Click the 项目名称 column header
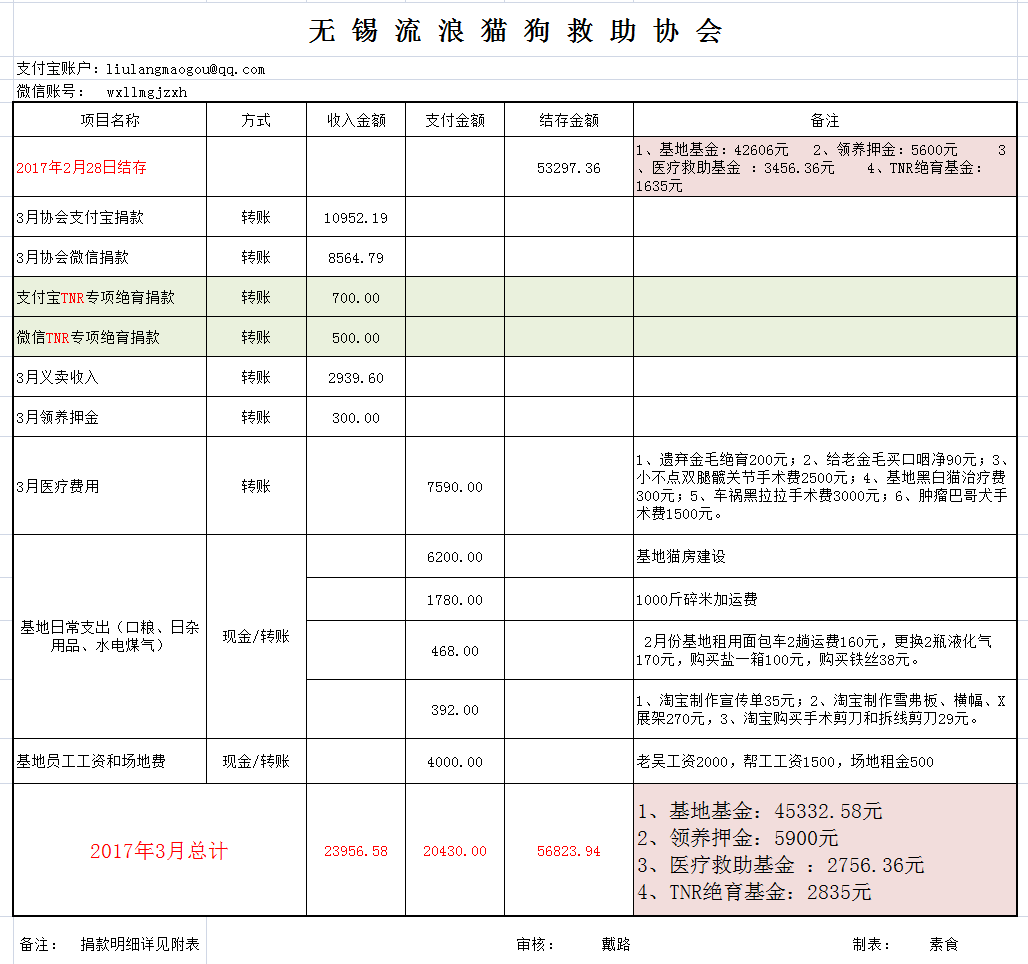 tap(110, 120)
